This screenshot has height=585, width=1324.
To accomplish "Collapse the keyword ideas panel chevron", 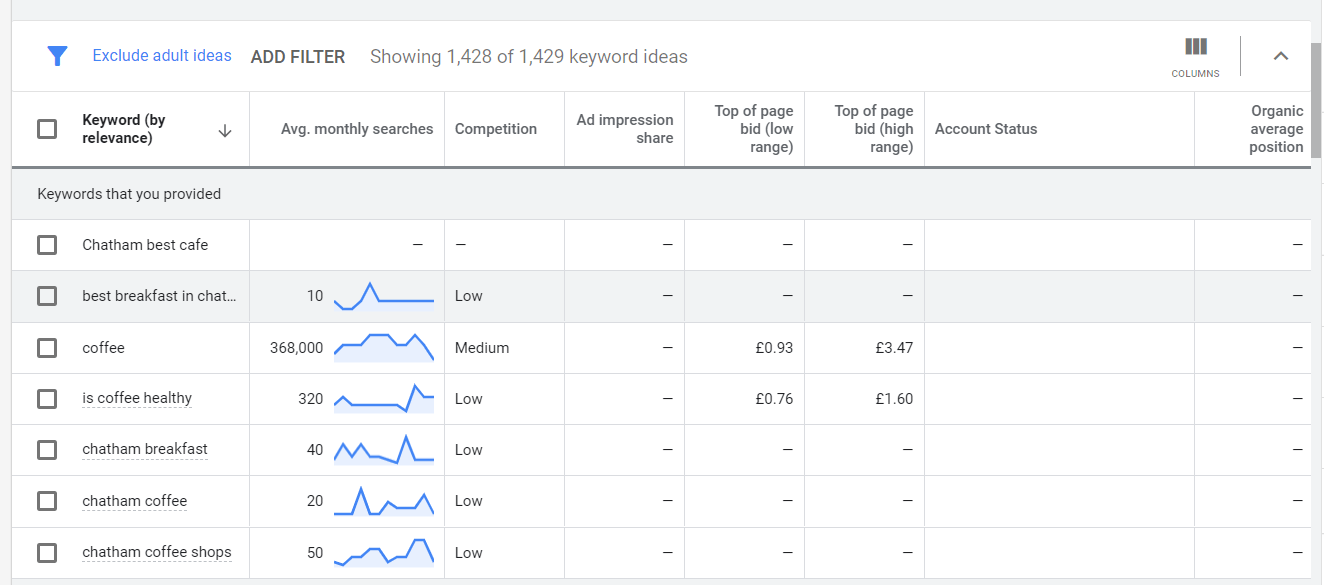I will tap(1280, 56).
